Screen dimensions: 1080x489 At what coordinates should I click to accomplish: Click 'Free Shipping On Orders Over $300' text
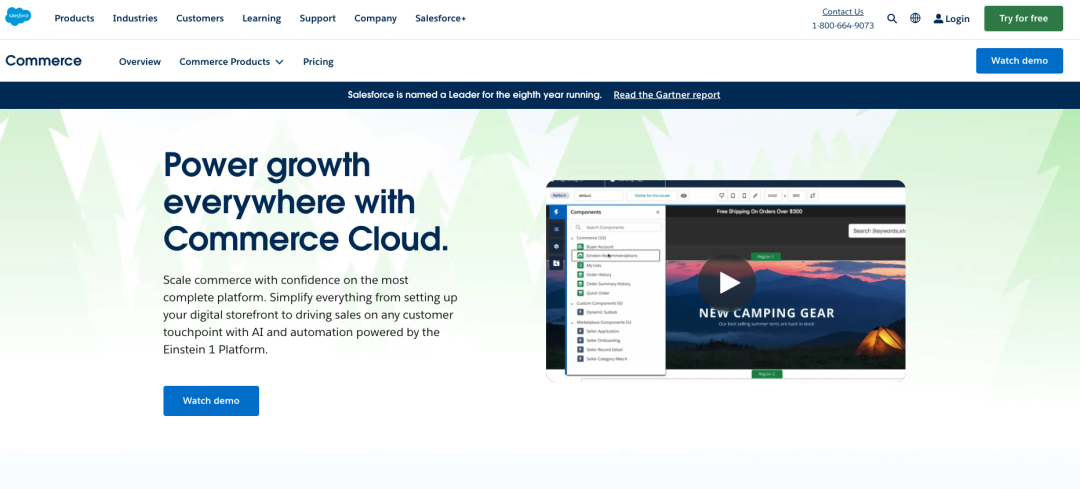[x=759, y=211]
